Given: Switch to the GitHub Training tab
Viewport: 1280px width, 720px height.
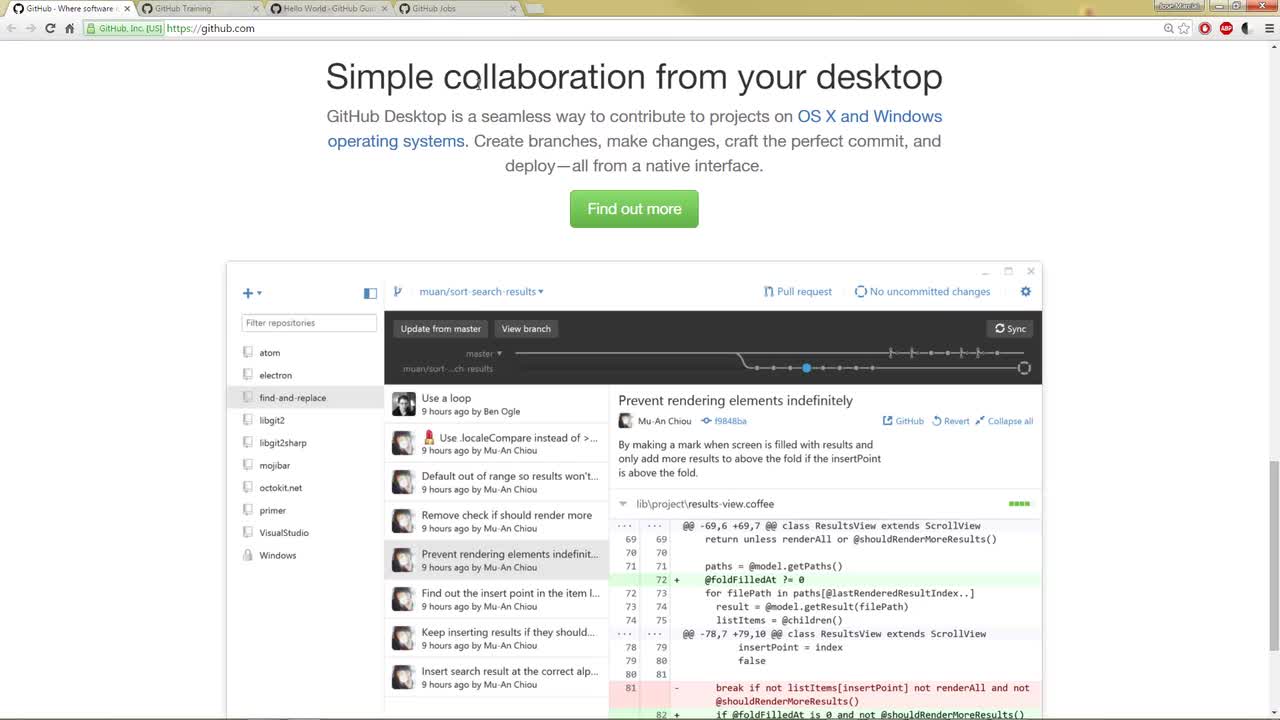Looking at the screenshot, I should click(x=198, y=8).
